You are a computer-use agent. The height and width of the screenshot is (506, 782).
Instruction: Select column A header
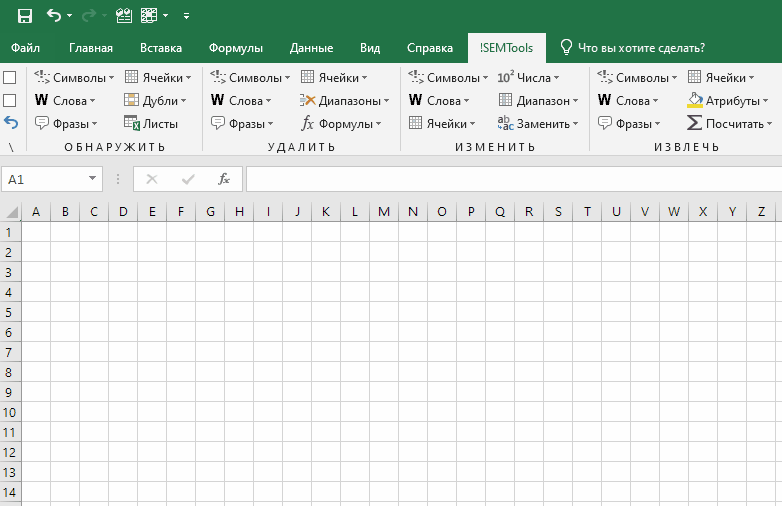[36, 212]
